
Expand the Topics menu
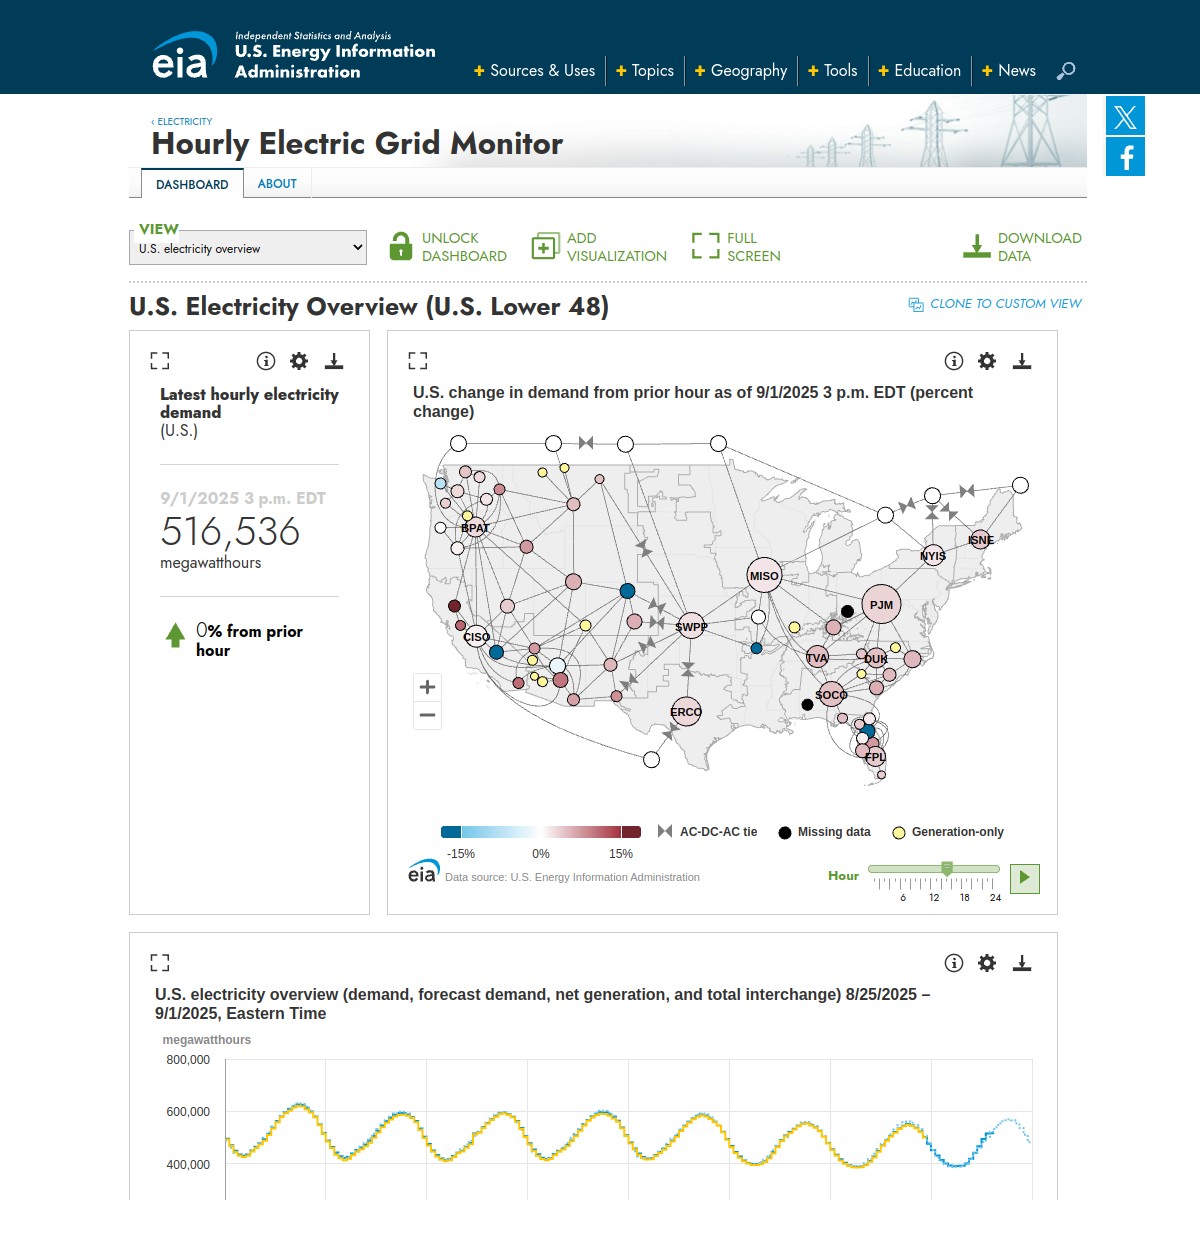[x=645, y=70]
